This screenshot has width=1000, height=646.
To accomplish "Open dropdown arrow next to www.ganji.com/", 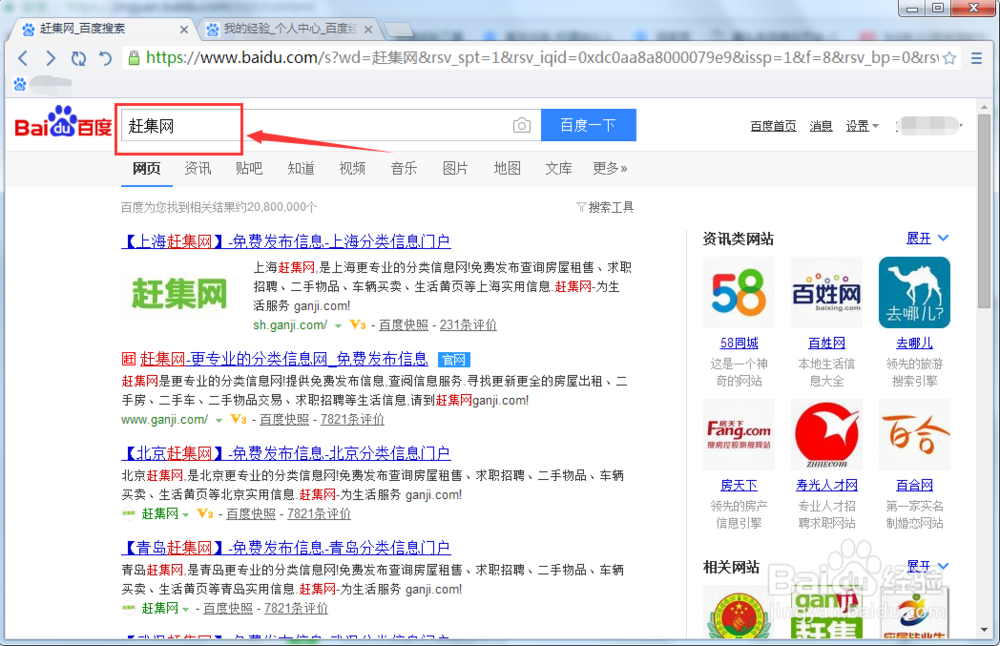I will [219, 420].
